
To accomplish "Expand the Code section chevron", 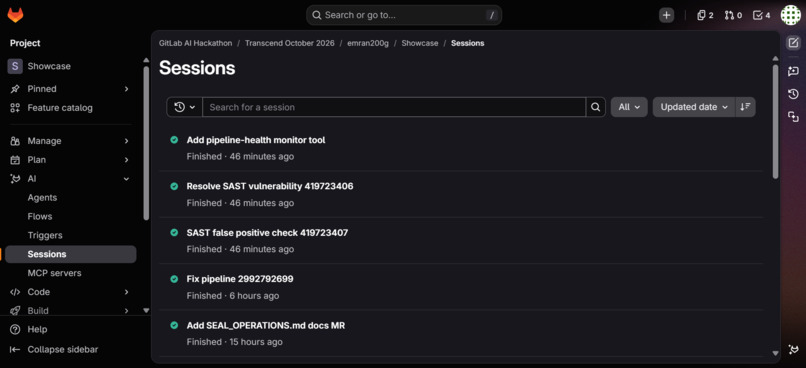I will point(126,292).
